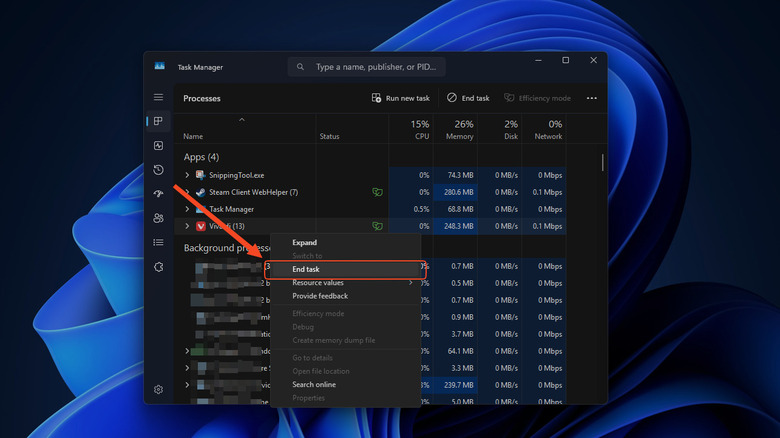This screenshot has height=438, width=780.
Task: Click the three-dot more options button
Action: (591, 98)
